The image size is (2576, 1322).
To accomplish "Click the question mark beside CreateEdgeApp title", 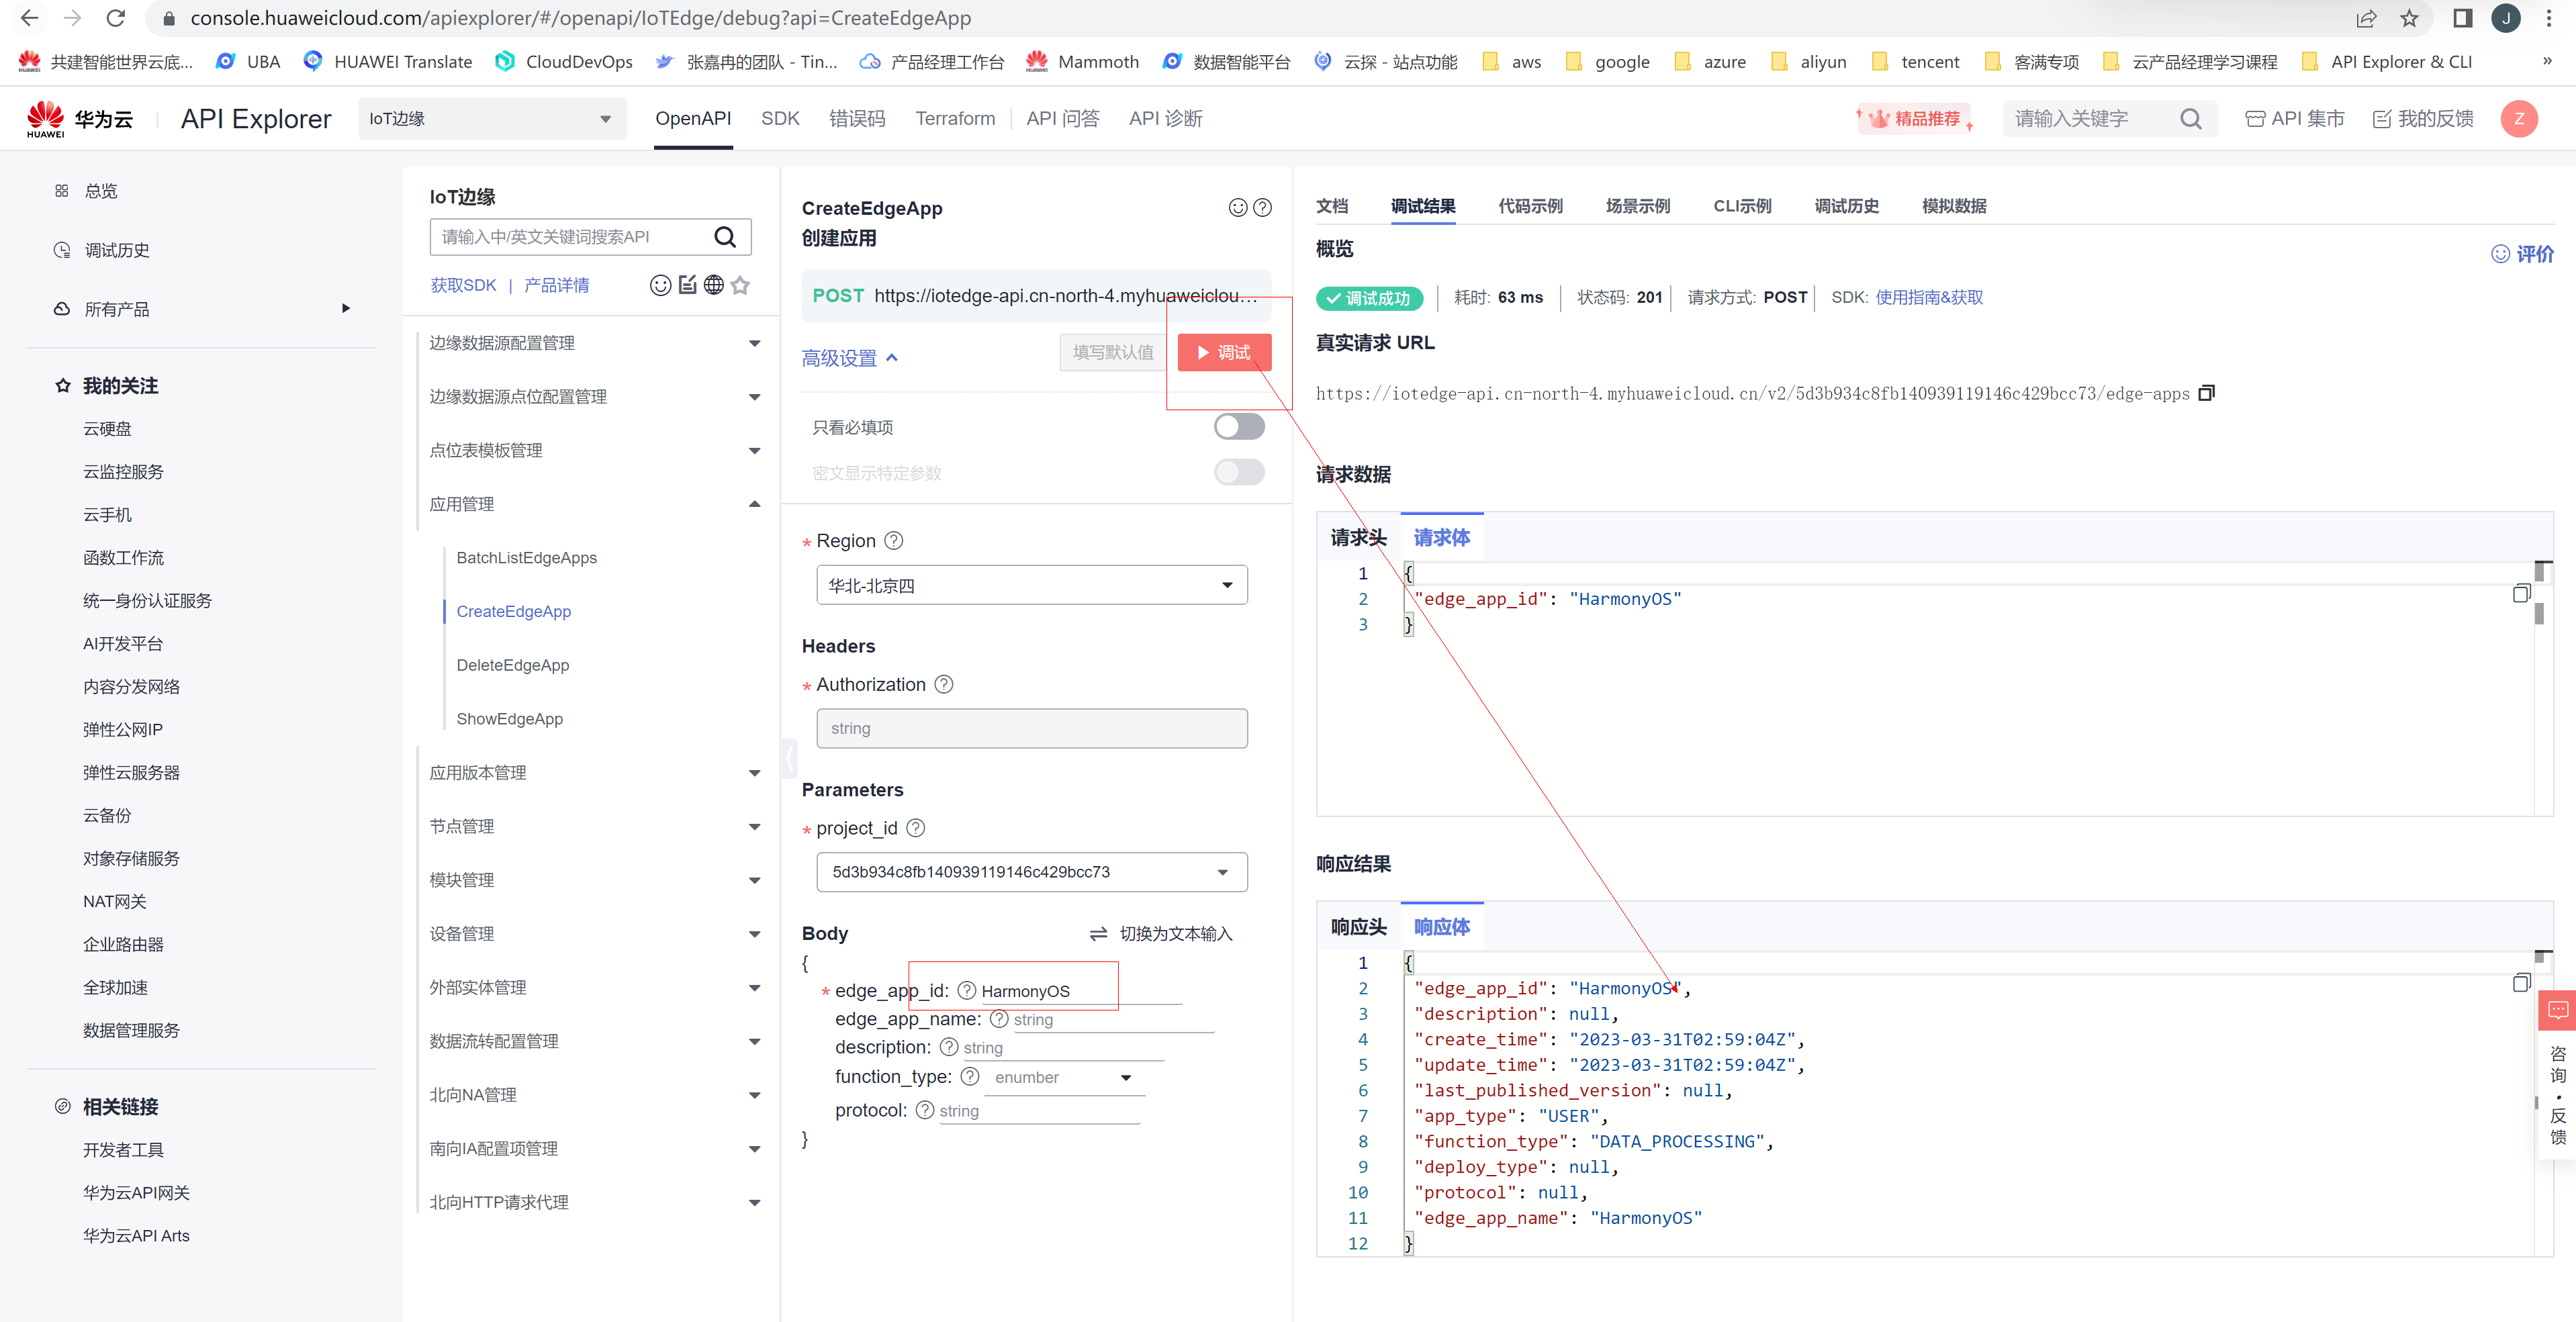I will coord(1263,208).
